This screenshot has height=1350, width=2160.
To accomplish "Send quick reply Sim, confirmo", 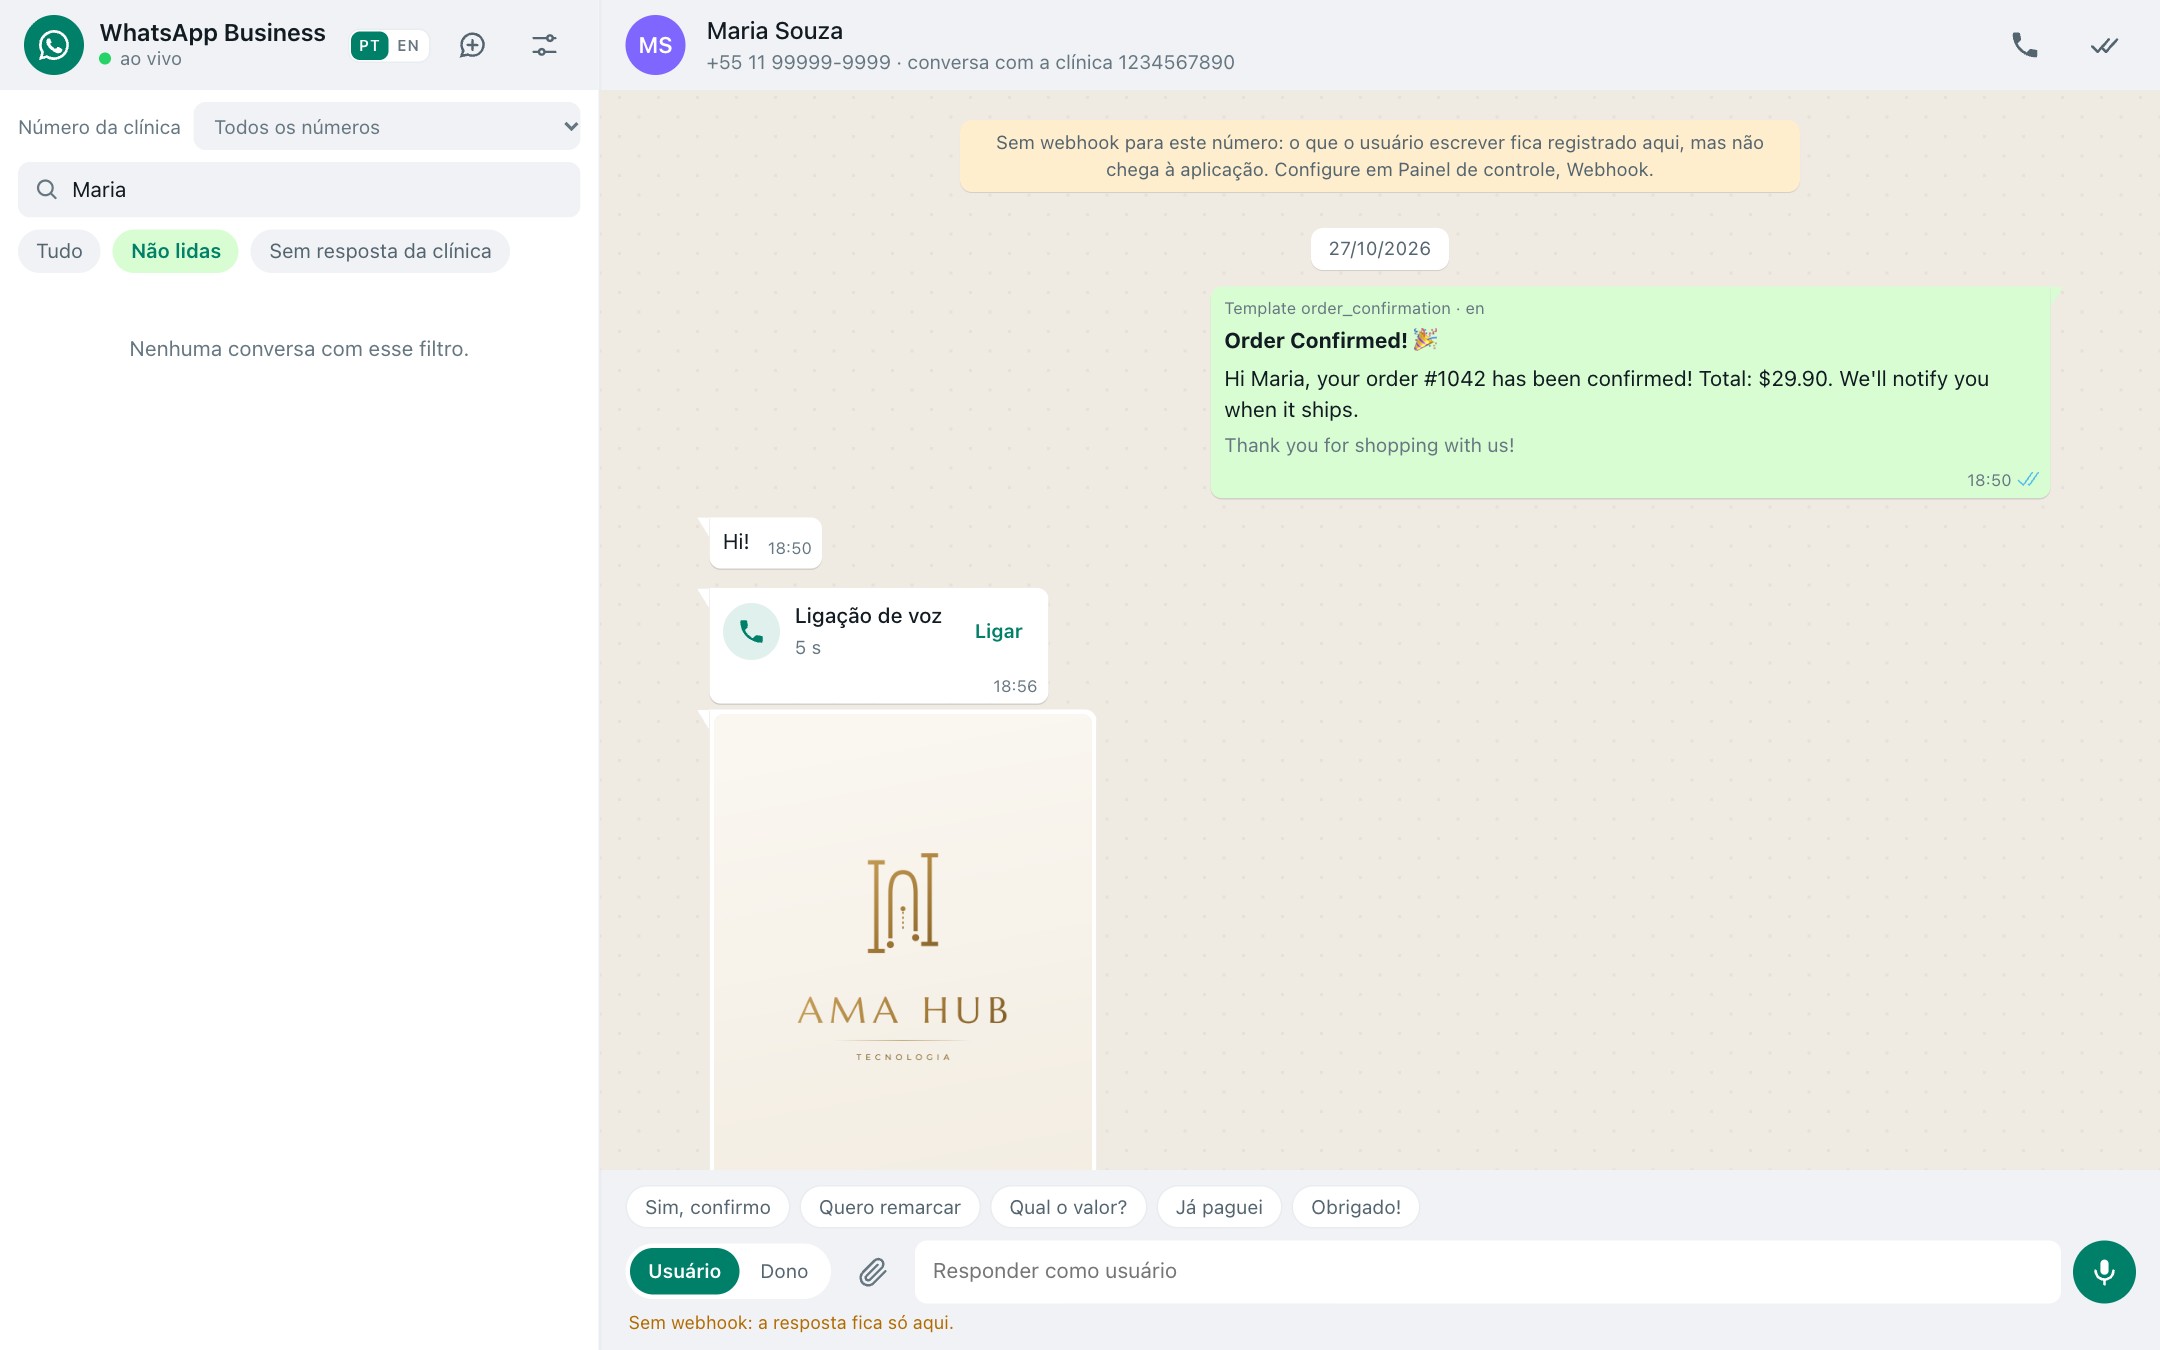I will point(708,1207).
